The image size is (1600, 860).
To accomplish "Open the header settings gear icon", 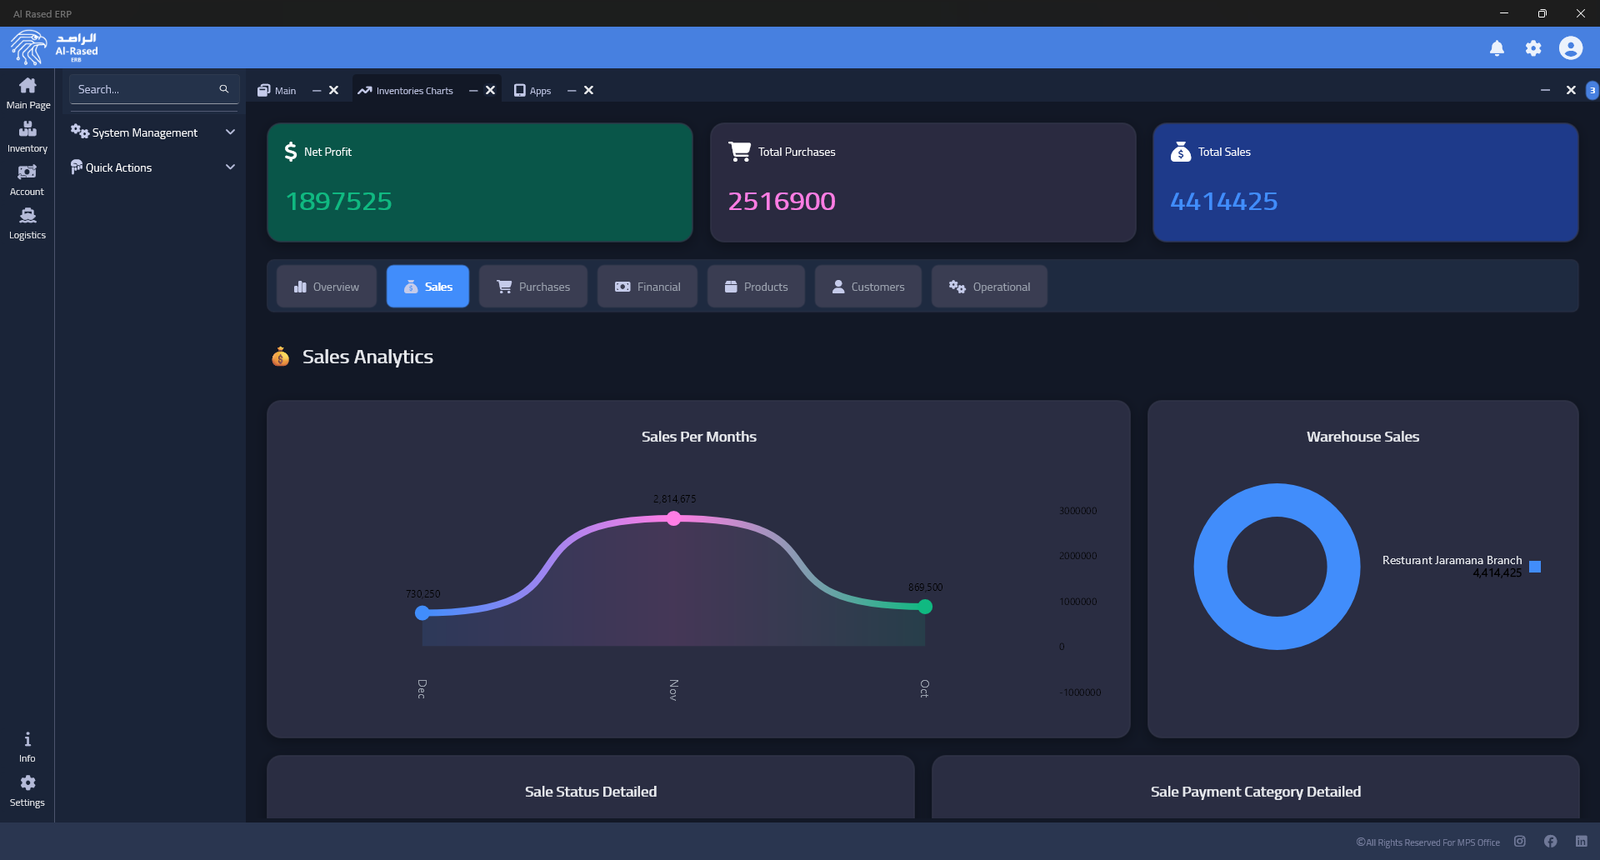I will [1533, 48].
